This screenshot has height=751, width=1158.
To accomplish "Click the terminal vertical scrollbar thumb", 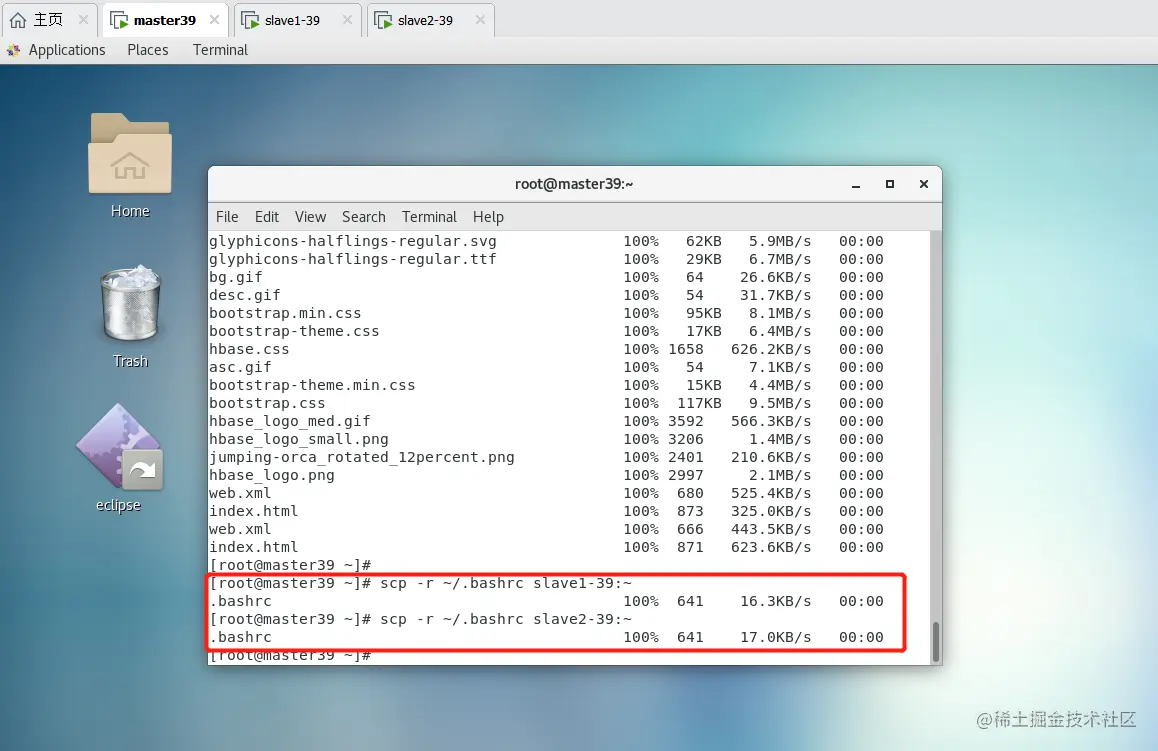I will pyautogui.click(x=936, y=642).
